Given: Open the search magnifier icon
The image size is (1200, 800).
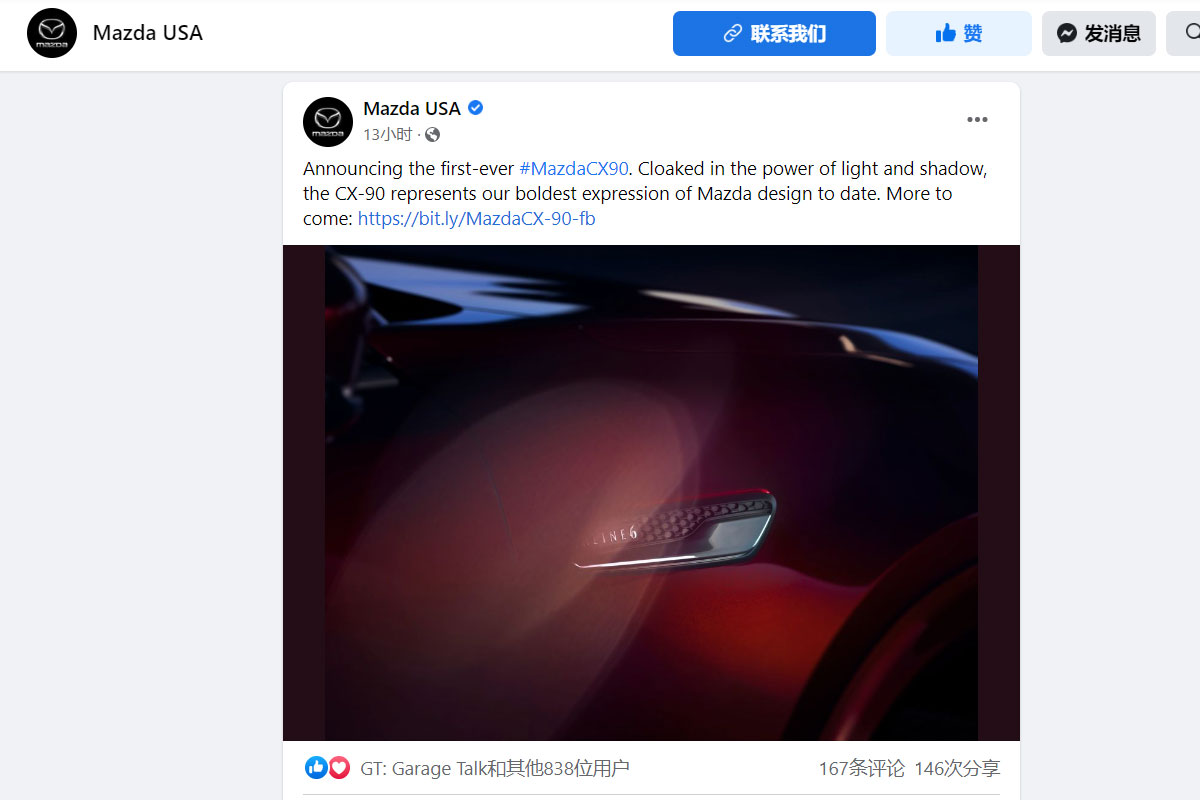Looking at the screenshot, I should [1189, 33].
